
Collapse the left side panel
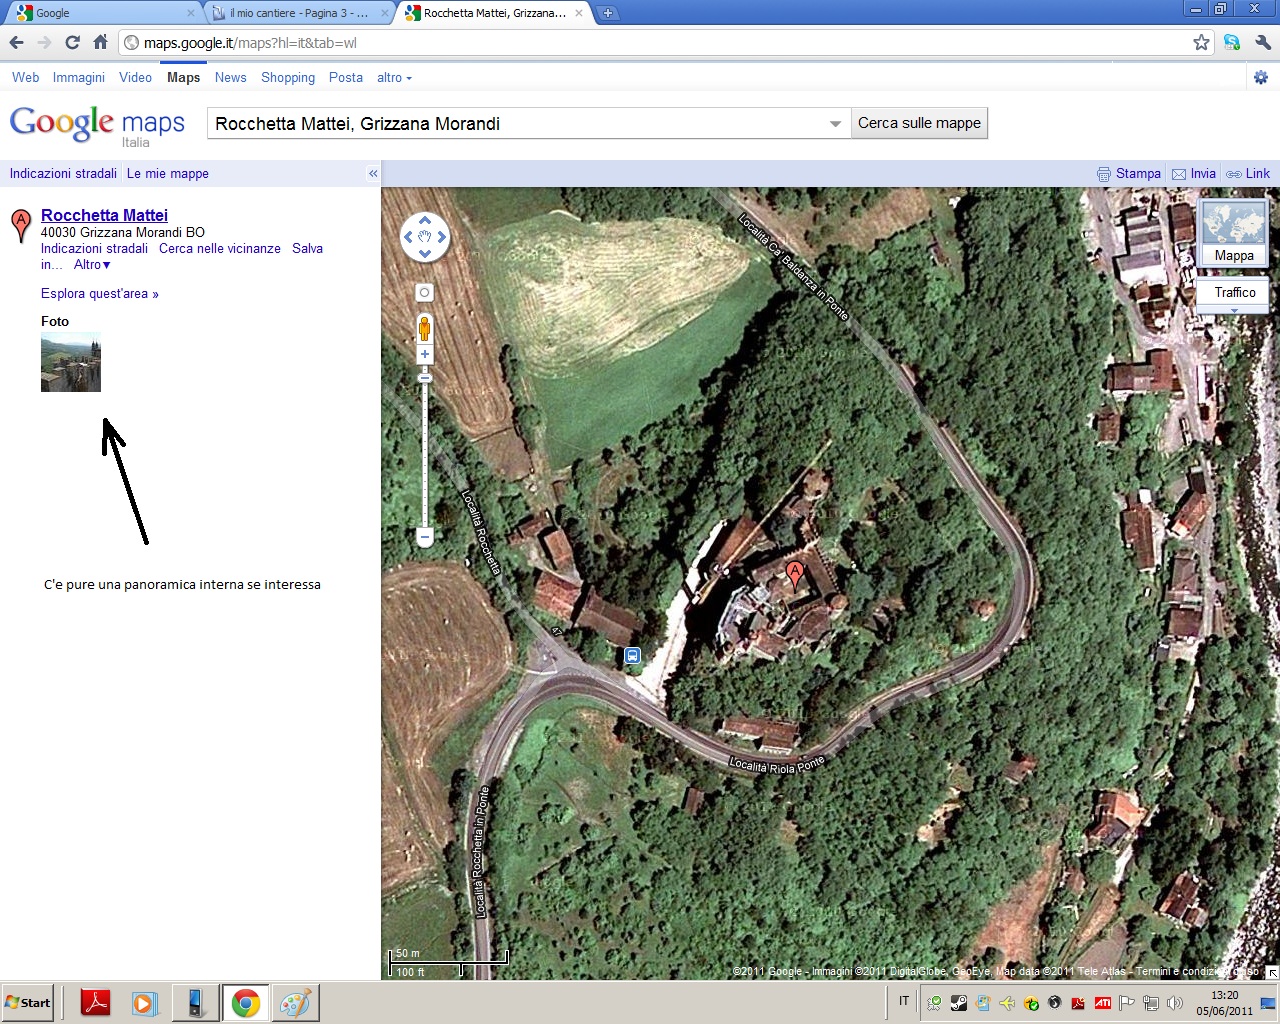(373, 174)
